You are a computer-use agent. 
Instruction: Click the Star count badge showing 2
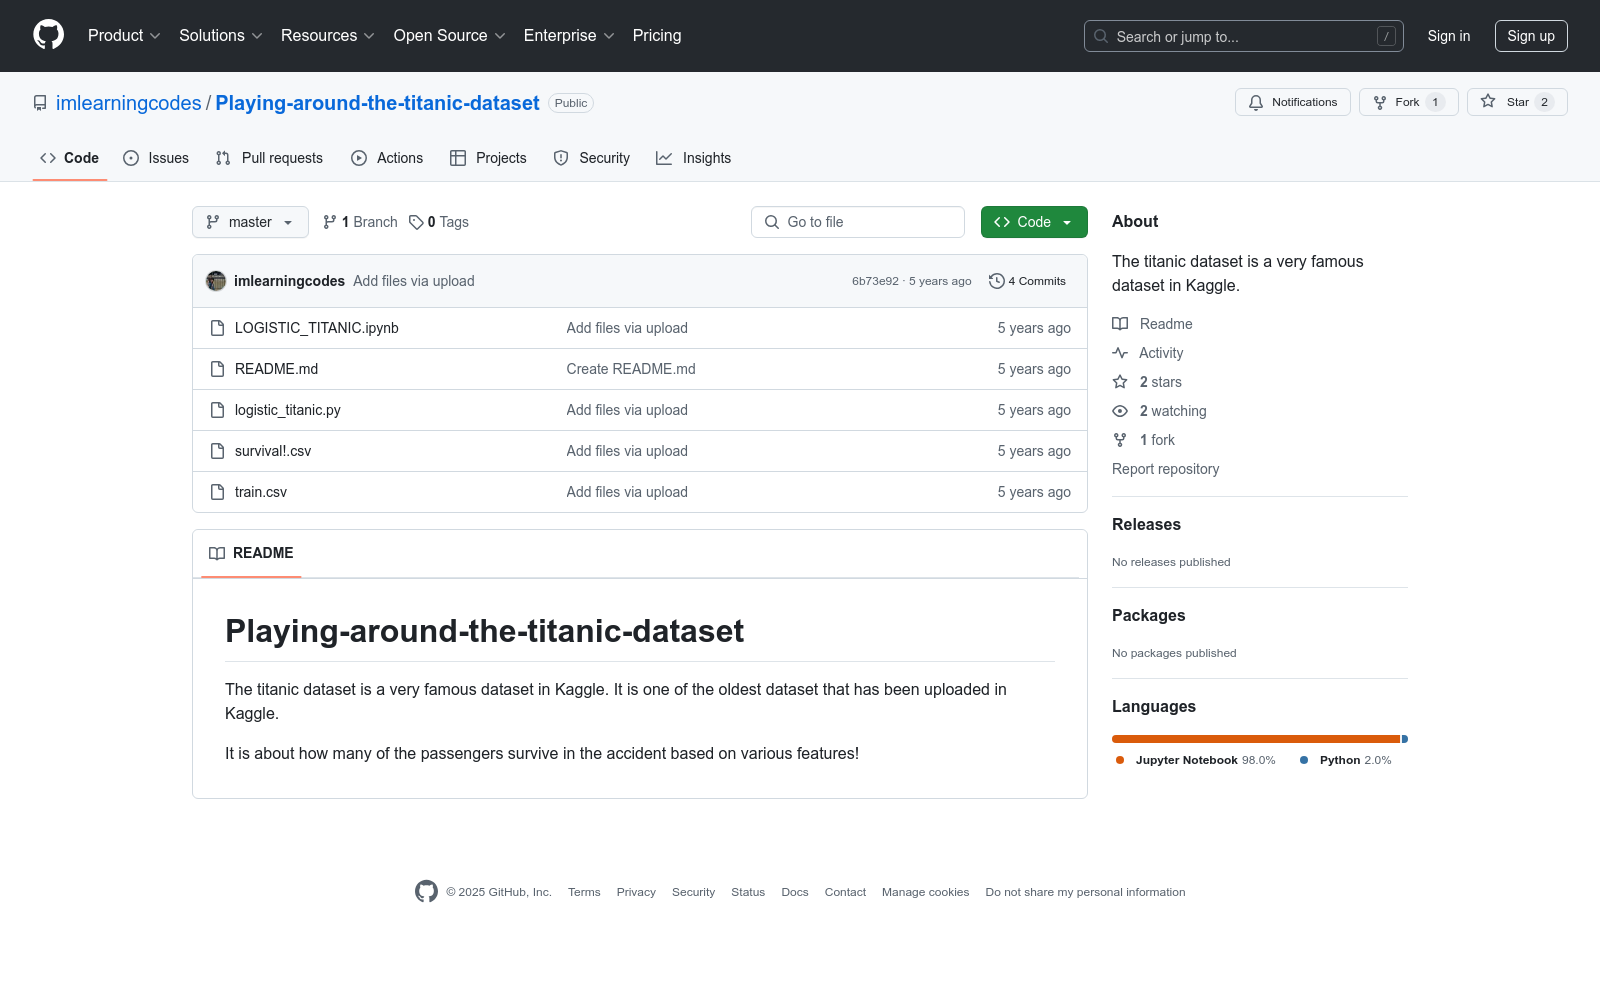[1544, 102]
